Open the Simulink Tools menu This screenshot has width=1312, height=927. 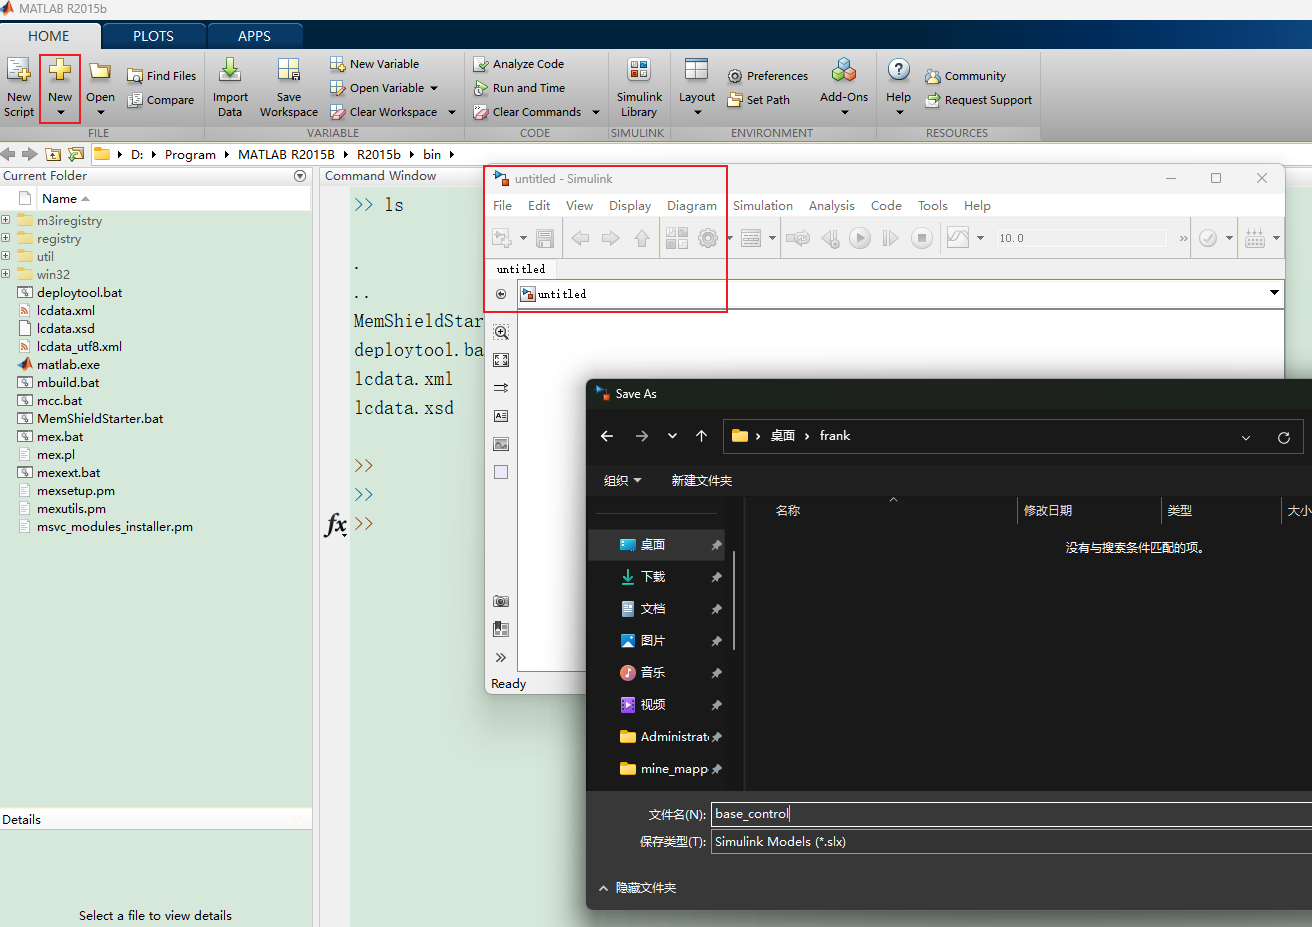933,206
